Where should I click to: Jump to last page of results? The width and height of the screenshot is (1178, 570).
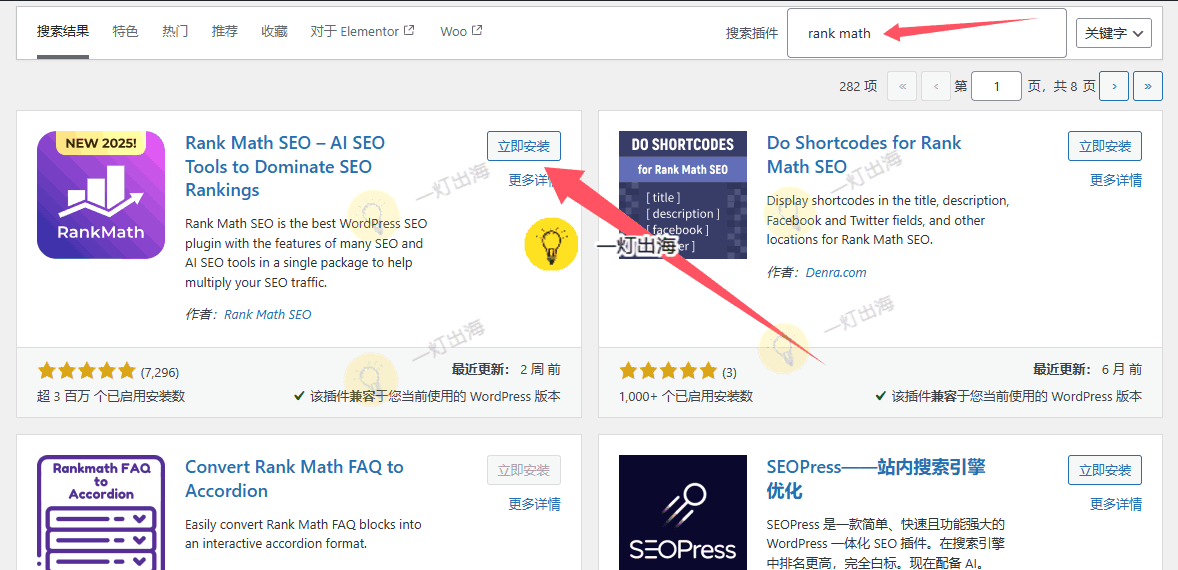tap(1147, 86)
